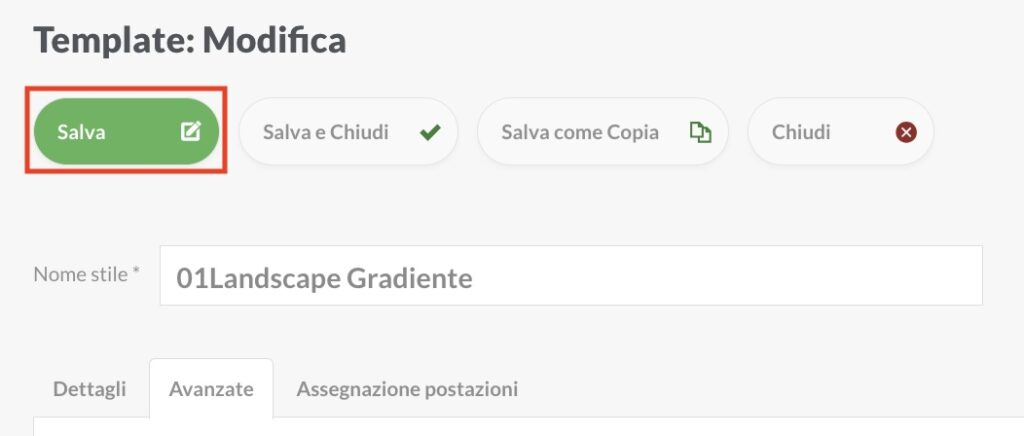Click the duplicate pages icon
Screen dimensions: 1024x436
[x=700, y=132]
